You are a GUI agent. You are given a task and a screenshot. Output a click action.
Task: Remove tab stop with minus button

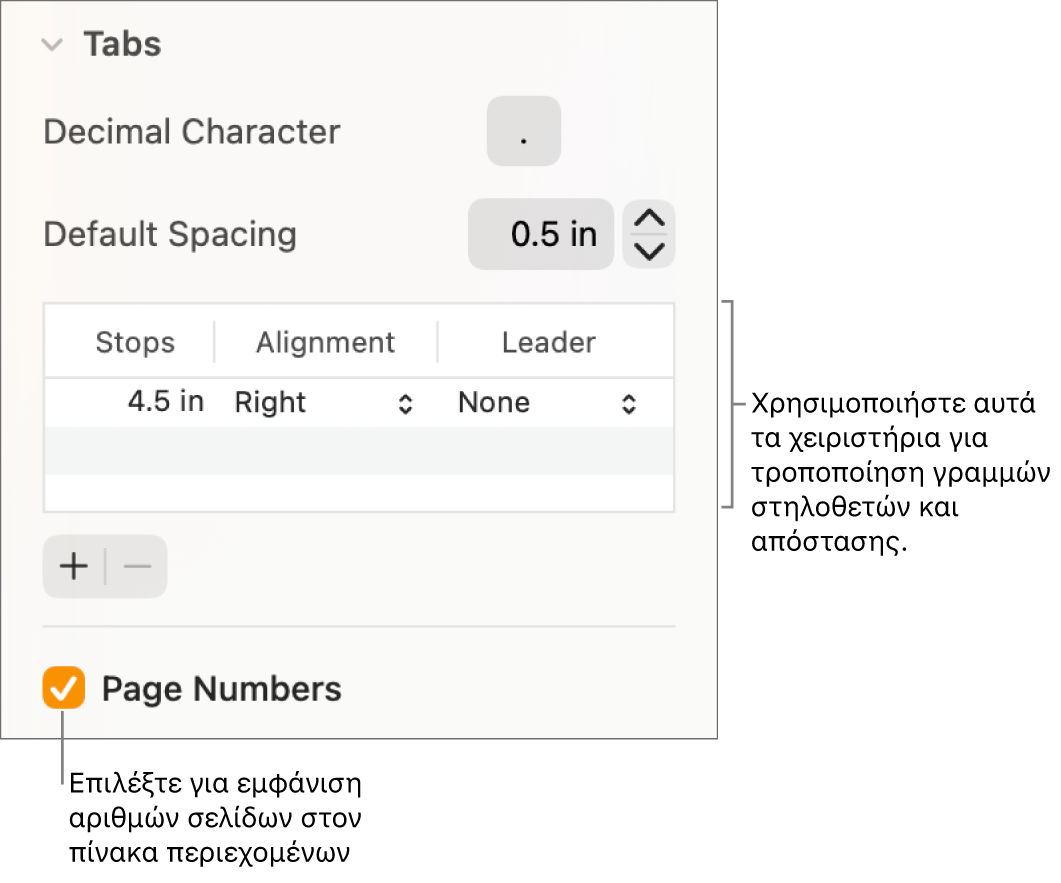point(137,567)
